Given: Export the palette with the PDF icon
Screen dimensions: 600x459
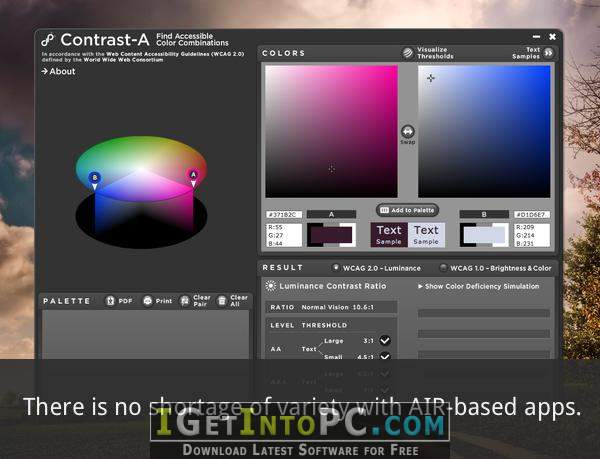Looking at the screenshot, I should point(110,301).
